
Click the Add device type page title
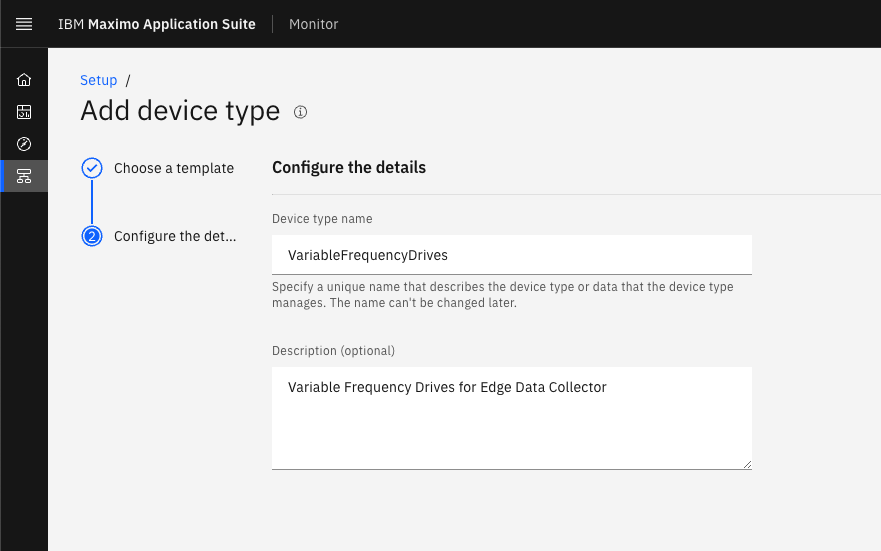coord(180,111)
